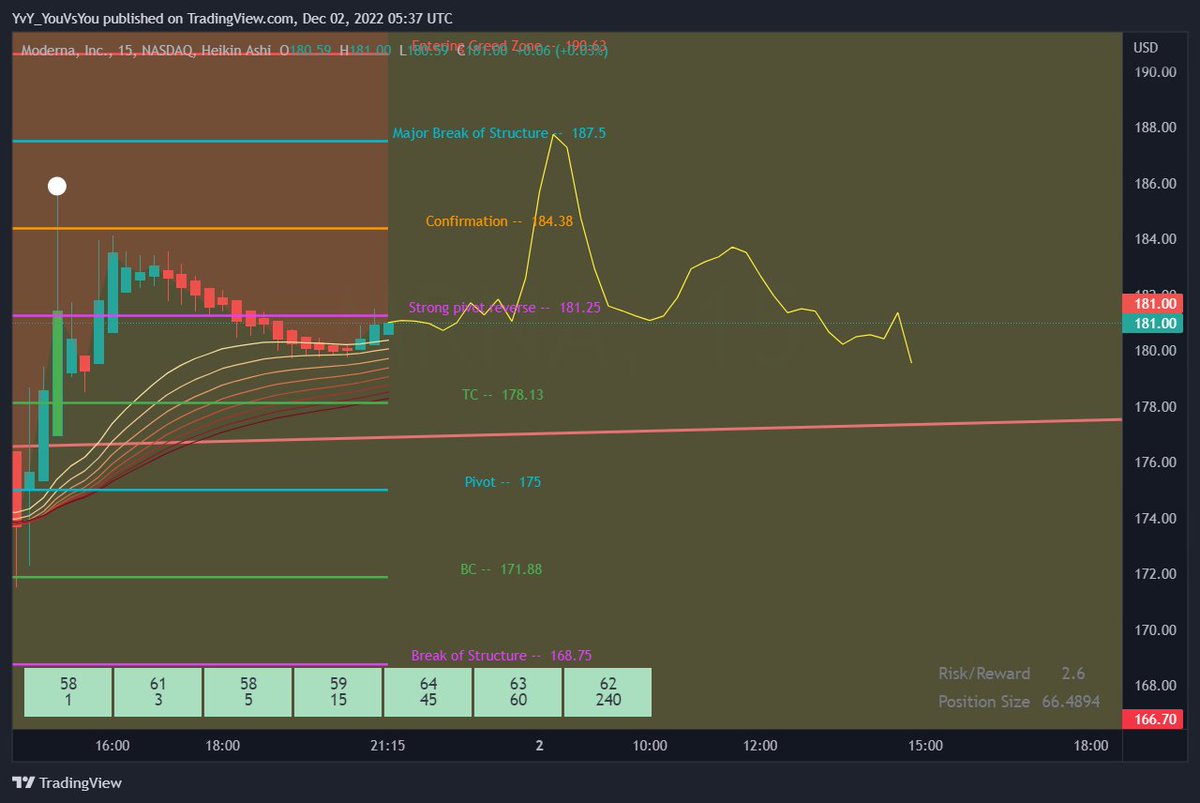
Task: Click the 'TC -- 178.13' label
Action: (x=502, y=395)
